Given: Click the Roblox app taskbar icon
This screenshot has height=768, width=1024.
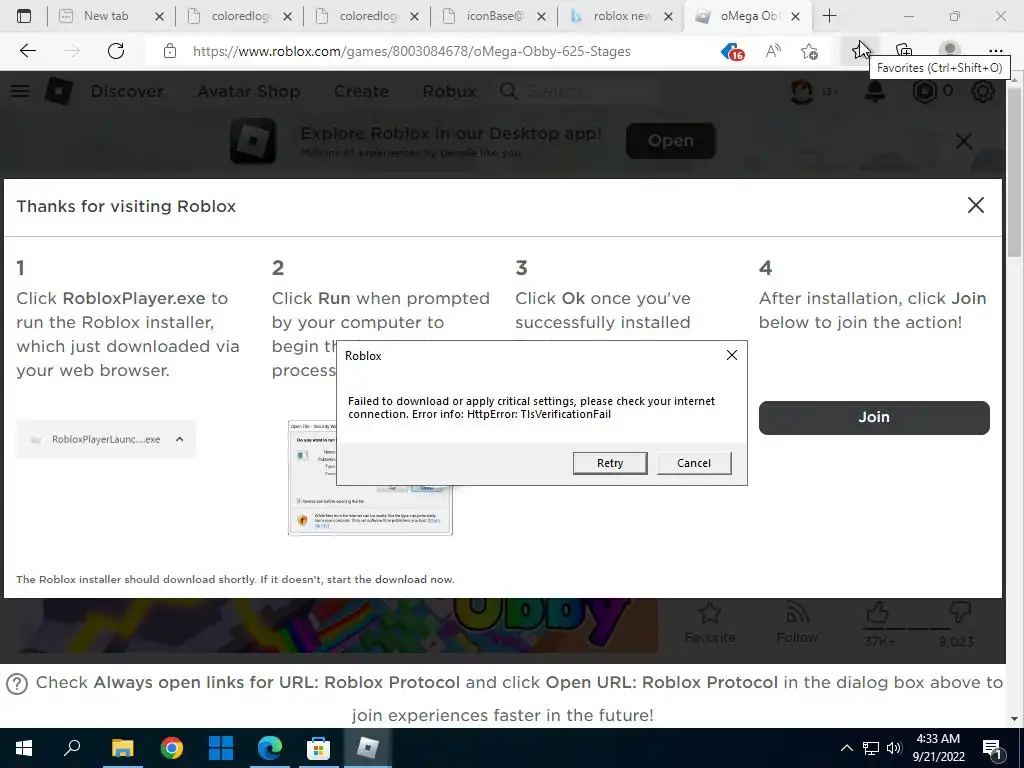Looking at the screenshot, I should (368, 748).
